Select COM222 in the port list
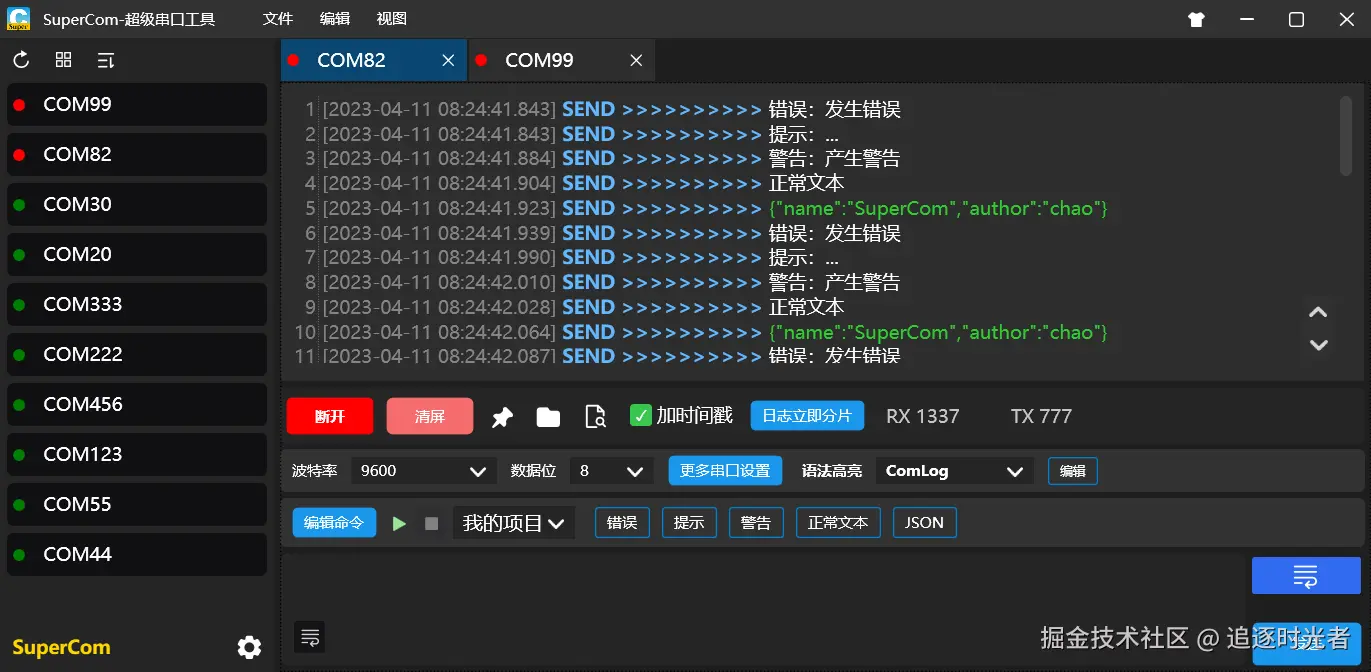This screenshot has width=1371, height=672. coord(137,354)
